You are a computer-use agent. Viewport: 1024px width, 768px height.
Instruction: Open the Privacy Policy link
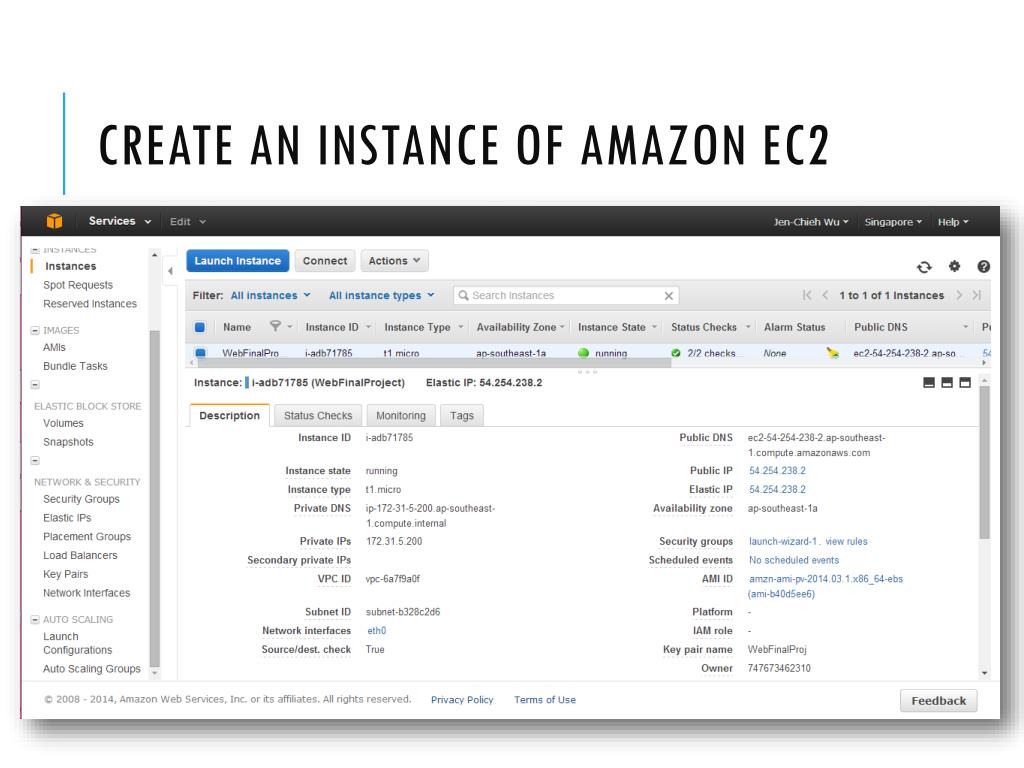(462, 699)
